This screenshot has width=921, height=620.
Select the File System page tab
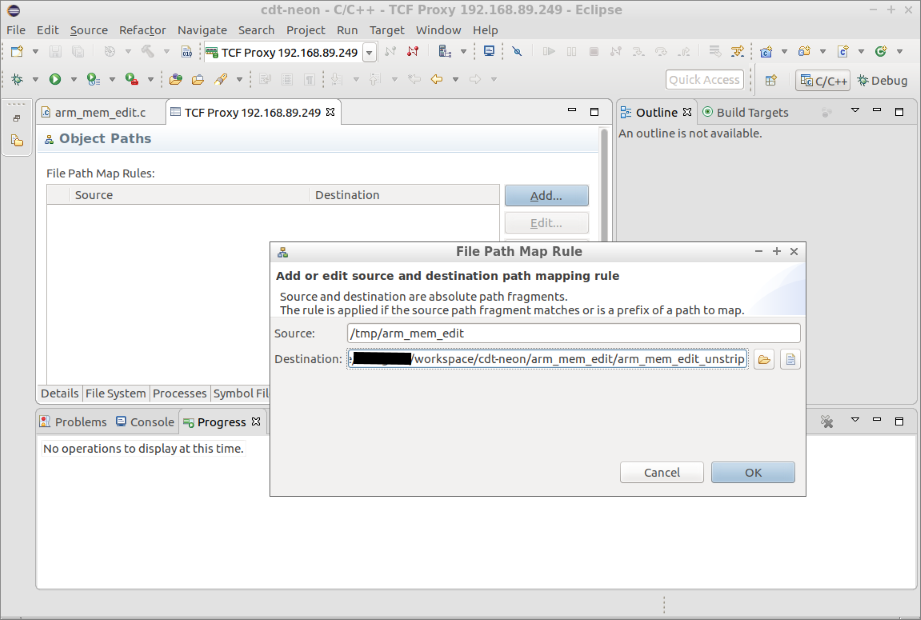click(115, 393)
